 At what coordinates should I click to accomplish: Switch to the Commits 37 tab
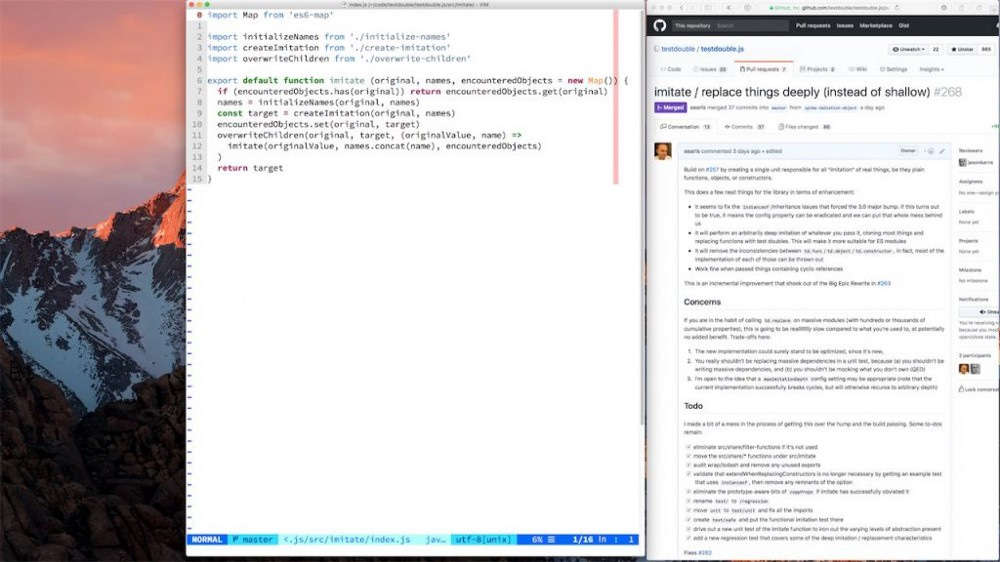[744, 127]
